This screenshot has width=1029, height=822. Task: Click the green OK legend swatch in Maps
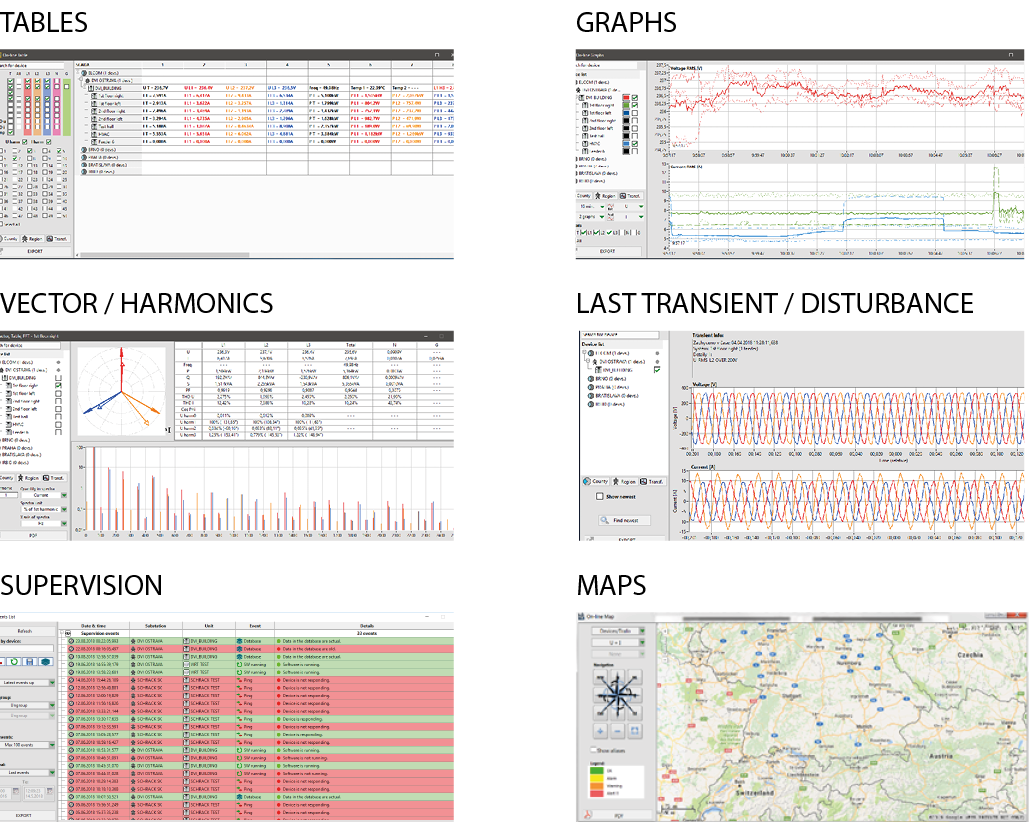pos(597,771)
